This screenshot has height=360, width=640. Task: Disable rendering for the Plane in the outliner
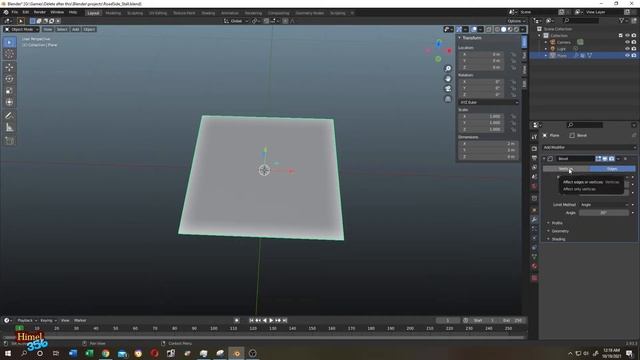pos(634,55)
